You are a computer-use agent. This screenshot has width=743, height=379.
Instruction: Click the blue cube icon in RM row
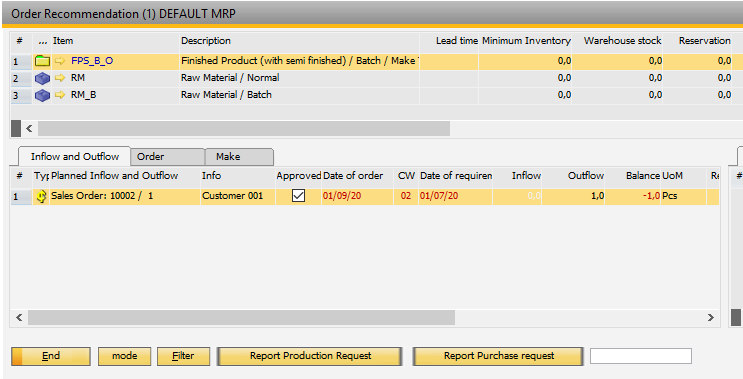[x=42, y=78]
